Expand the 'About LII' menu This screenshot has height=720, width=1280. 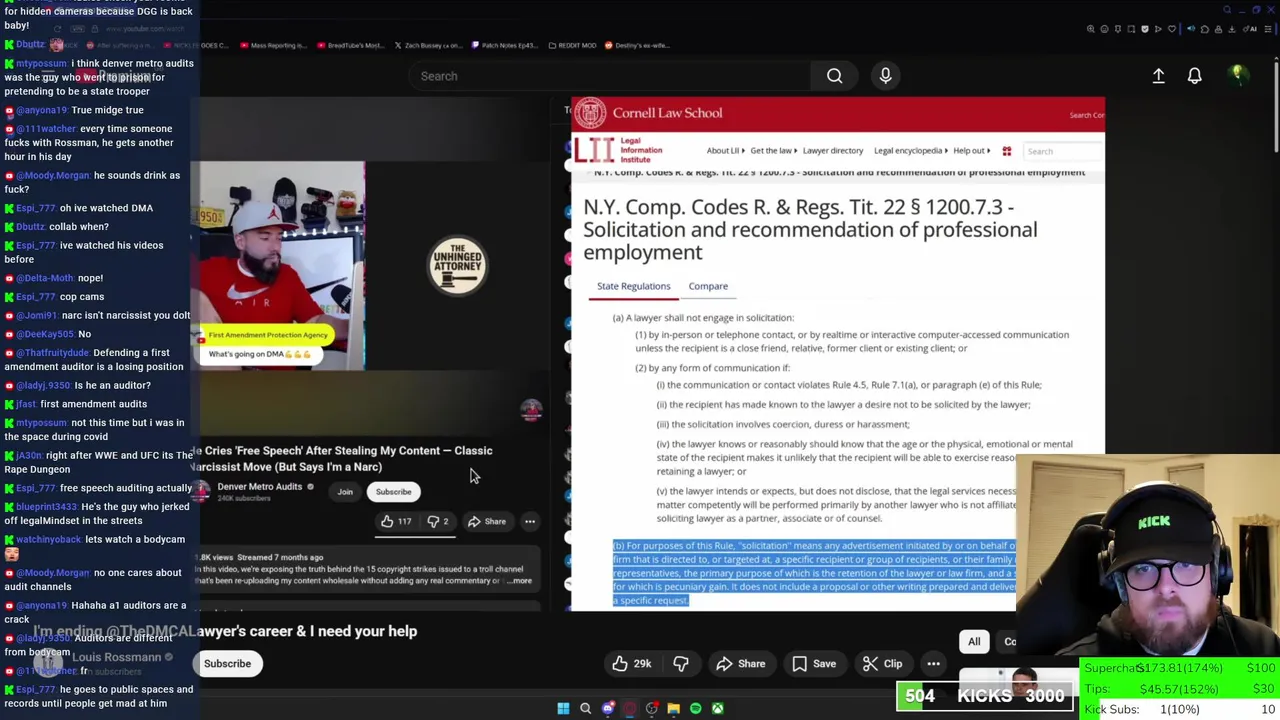click(725, 151)
